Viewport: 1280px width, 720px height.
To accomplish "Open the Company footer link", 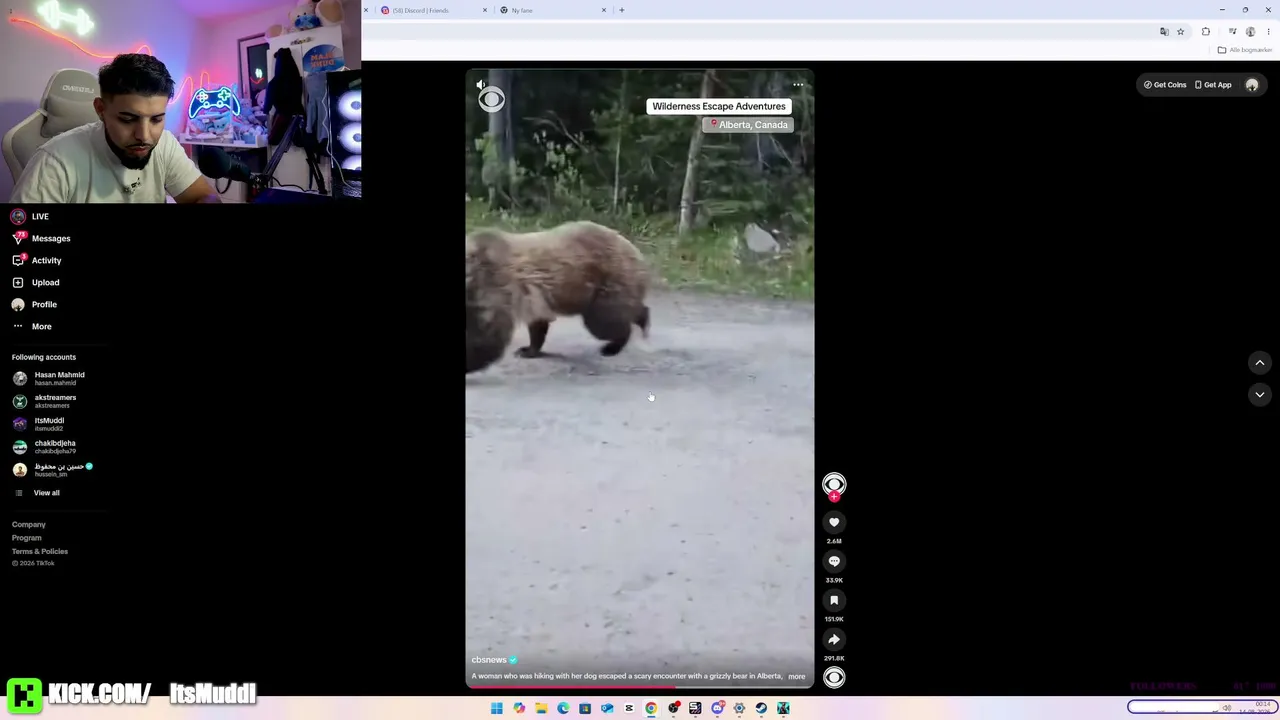I will [29, 524].
